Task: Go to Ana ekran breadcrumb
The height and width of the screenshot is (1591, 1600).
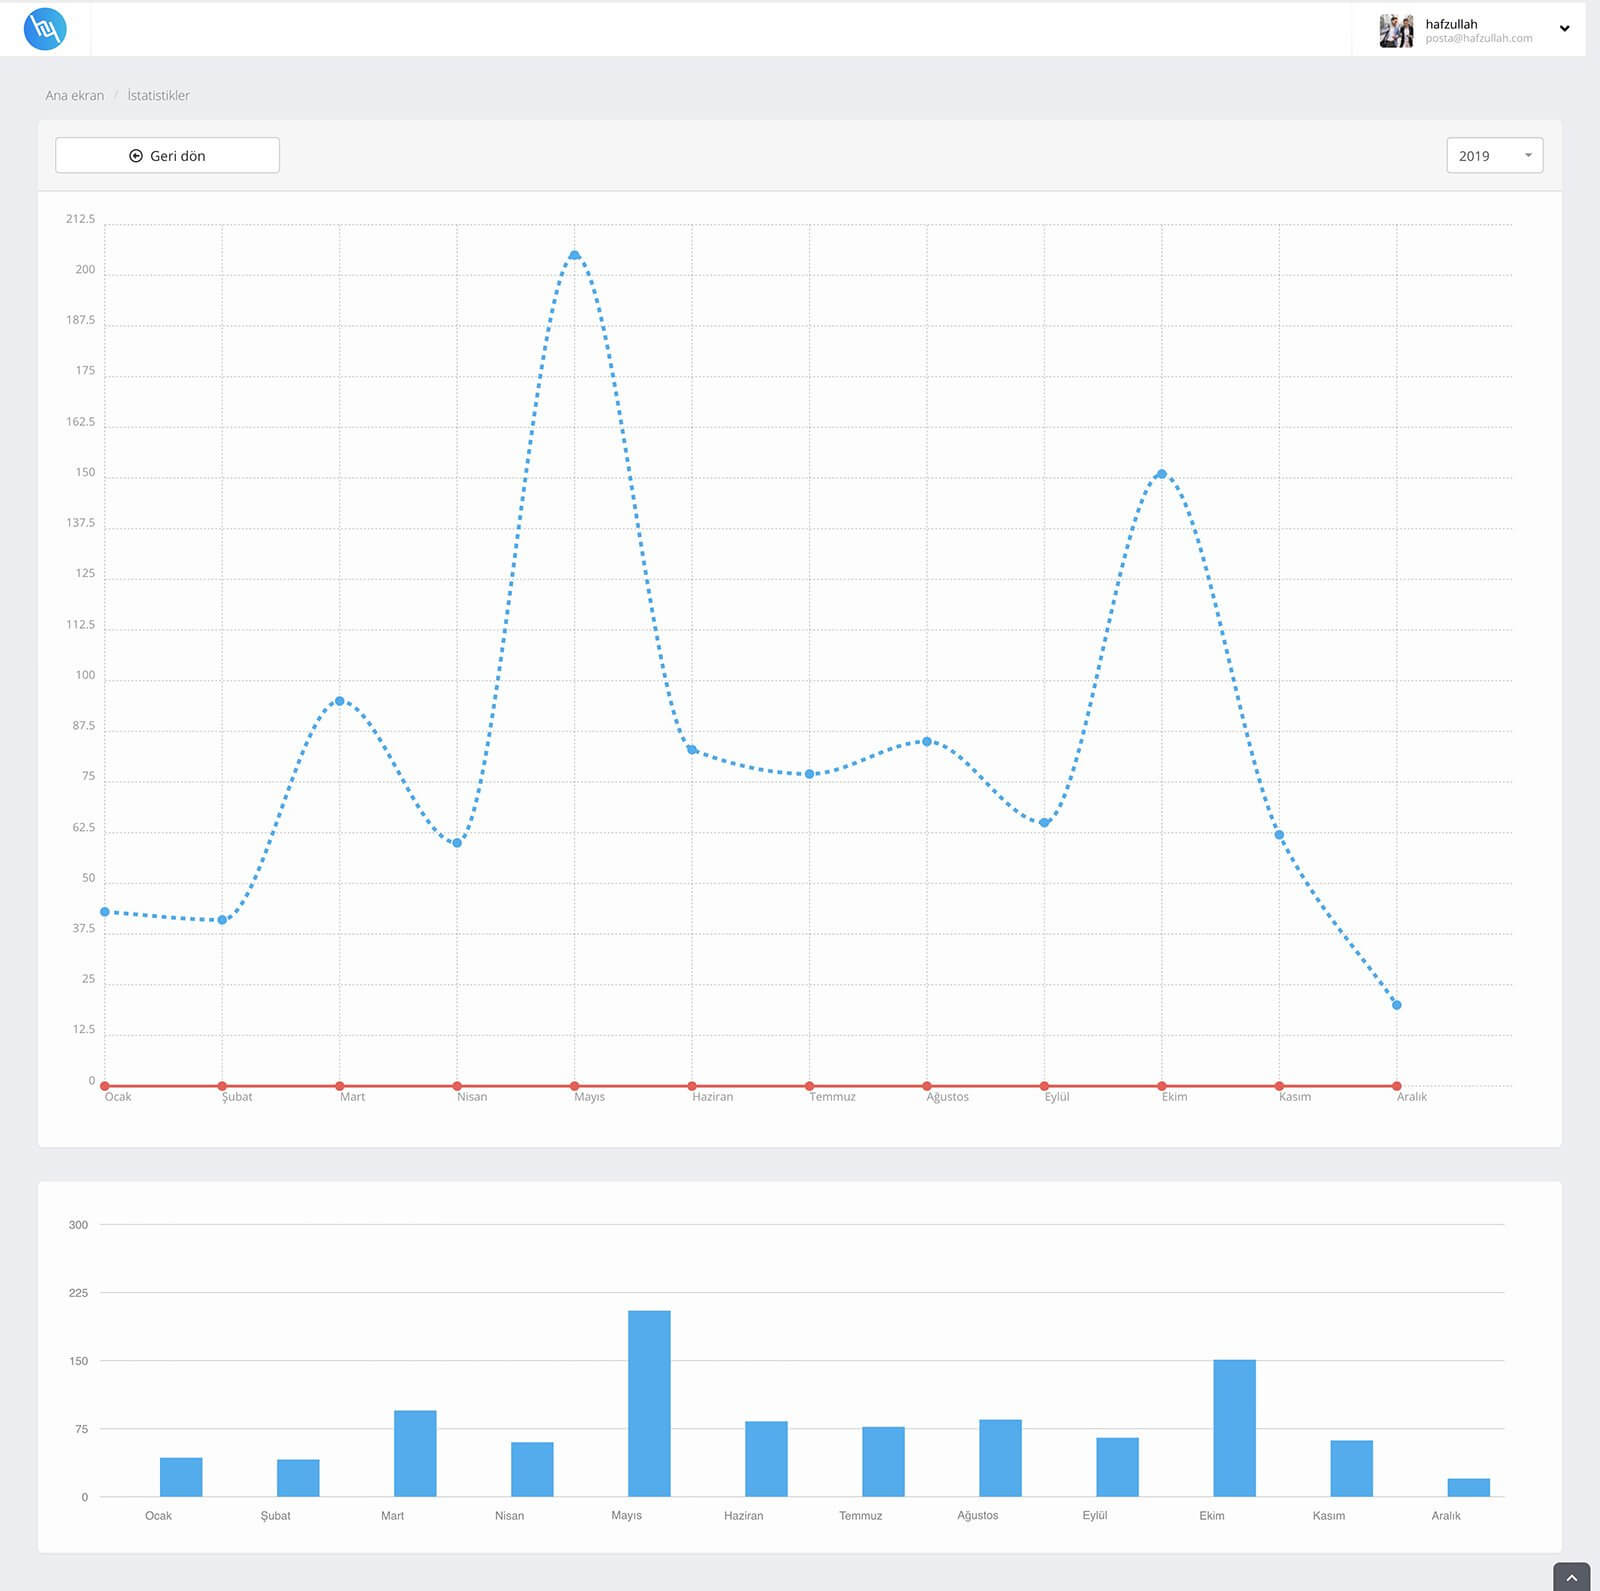Action: tap(74, 96)
